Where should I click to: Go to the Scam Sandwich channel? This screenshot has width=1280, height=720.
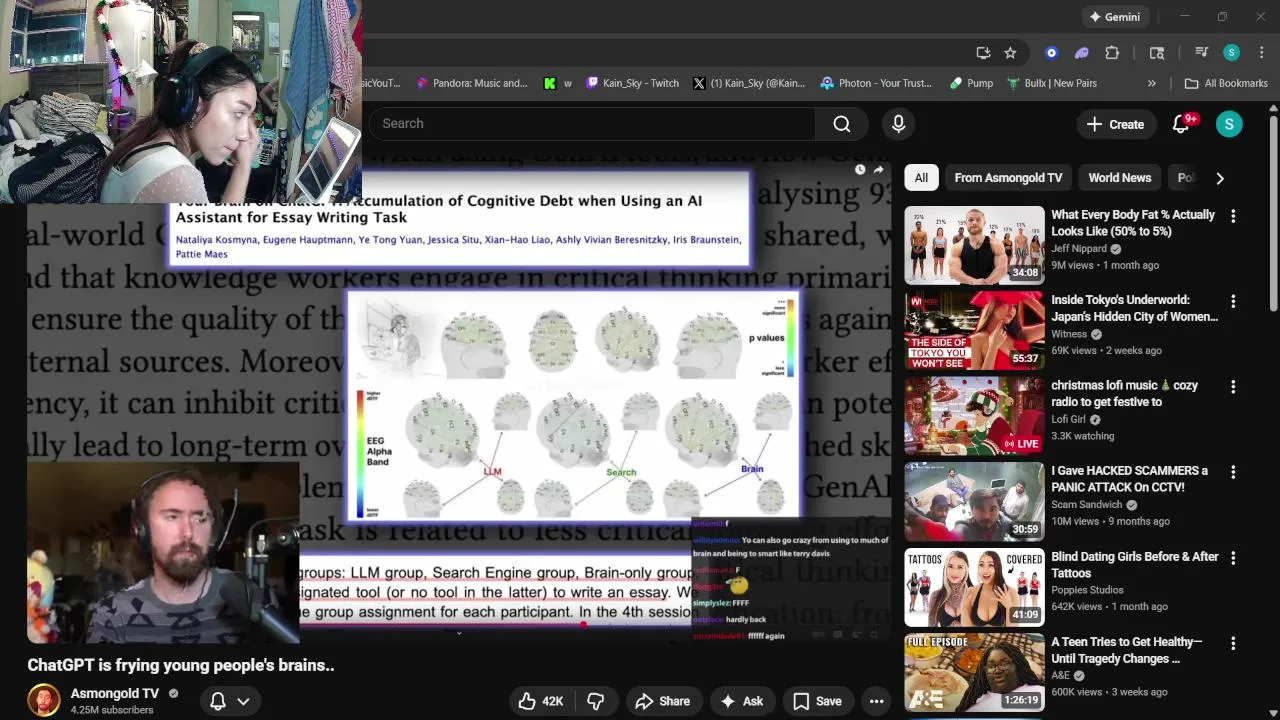point(1087,505)
